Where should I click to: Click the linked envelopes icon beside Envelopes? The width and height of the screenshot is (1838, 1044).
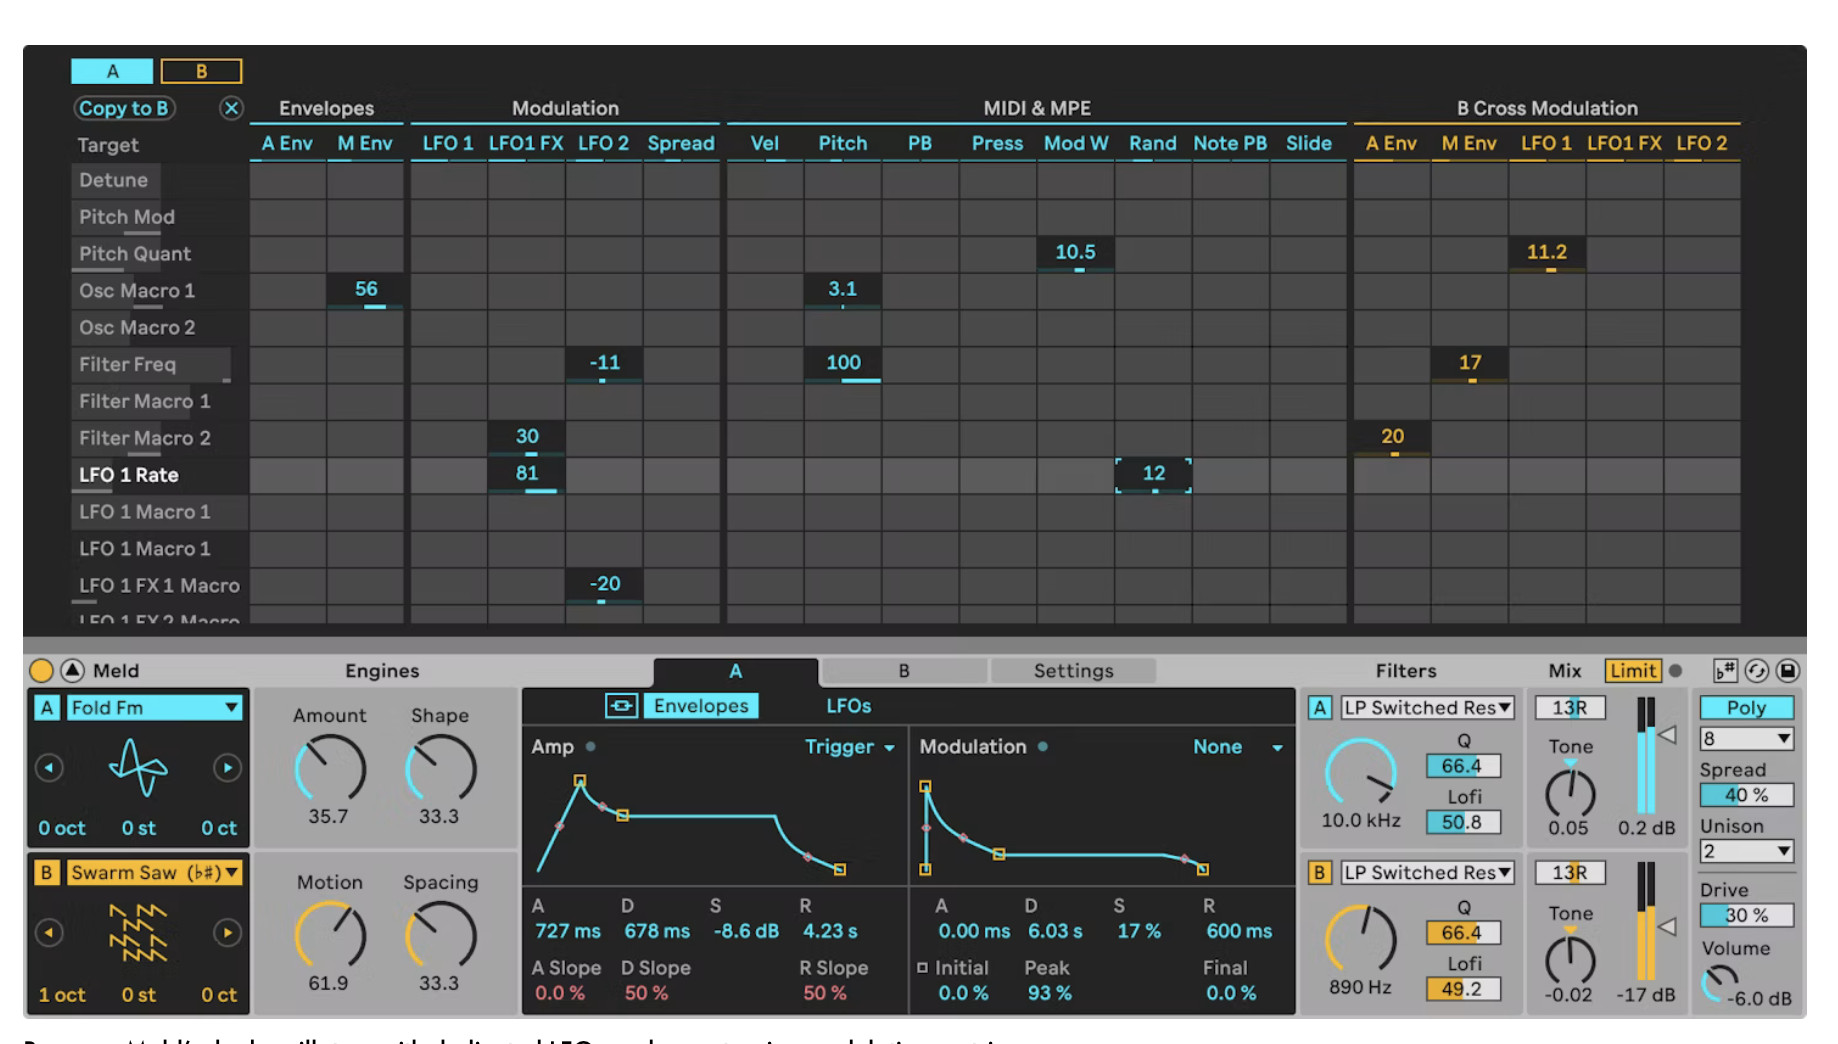tap(621, 706)
